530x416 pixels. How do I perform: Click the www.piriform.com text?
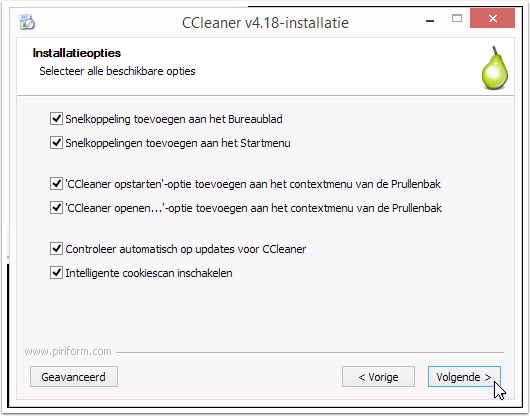[x=68, y=351]
